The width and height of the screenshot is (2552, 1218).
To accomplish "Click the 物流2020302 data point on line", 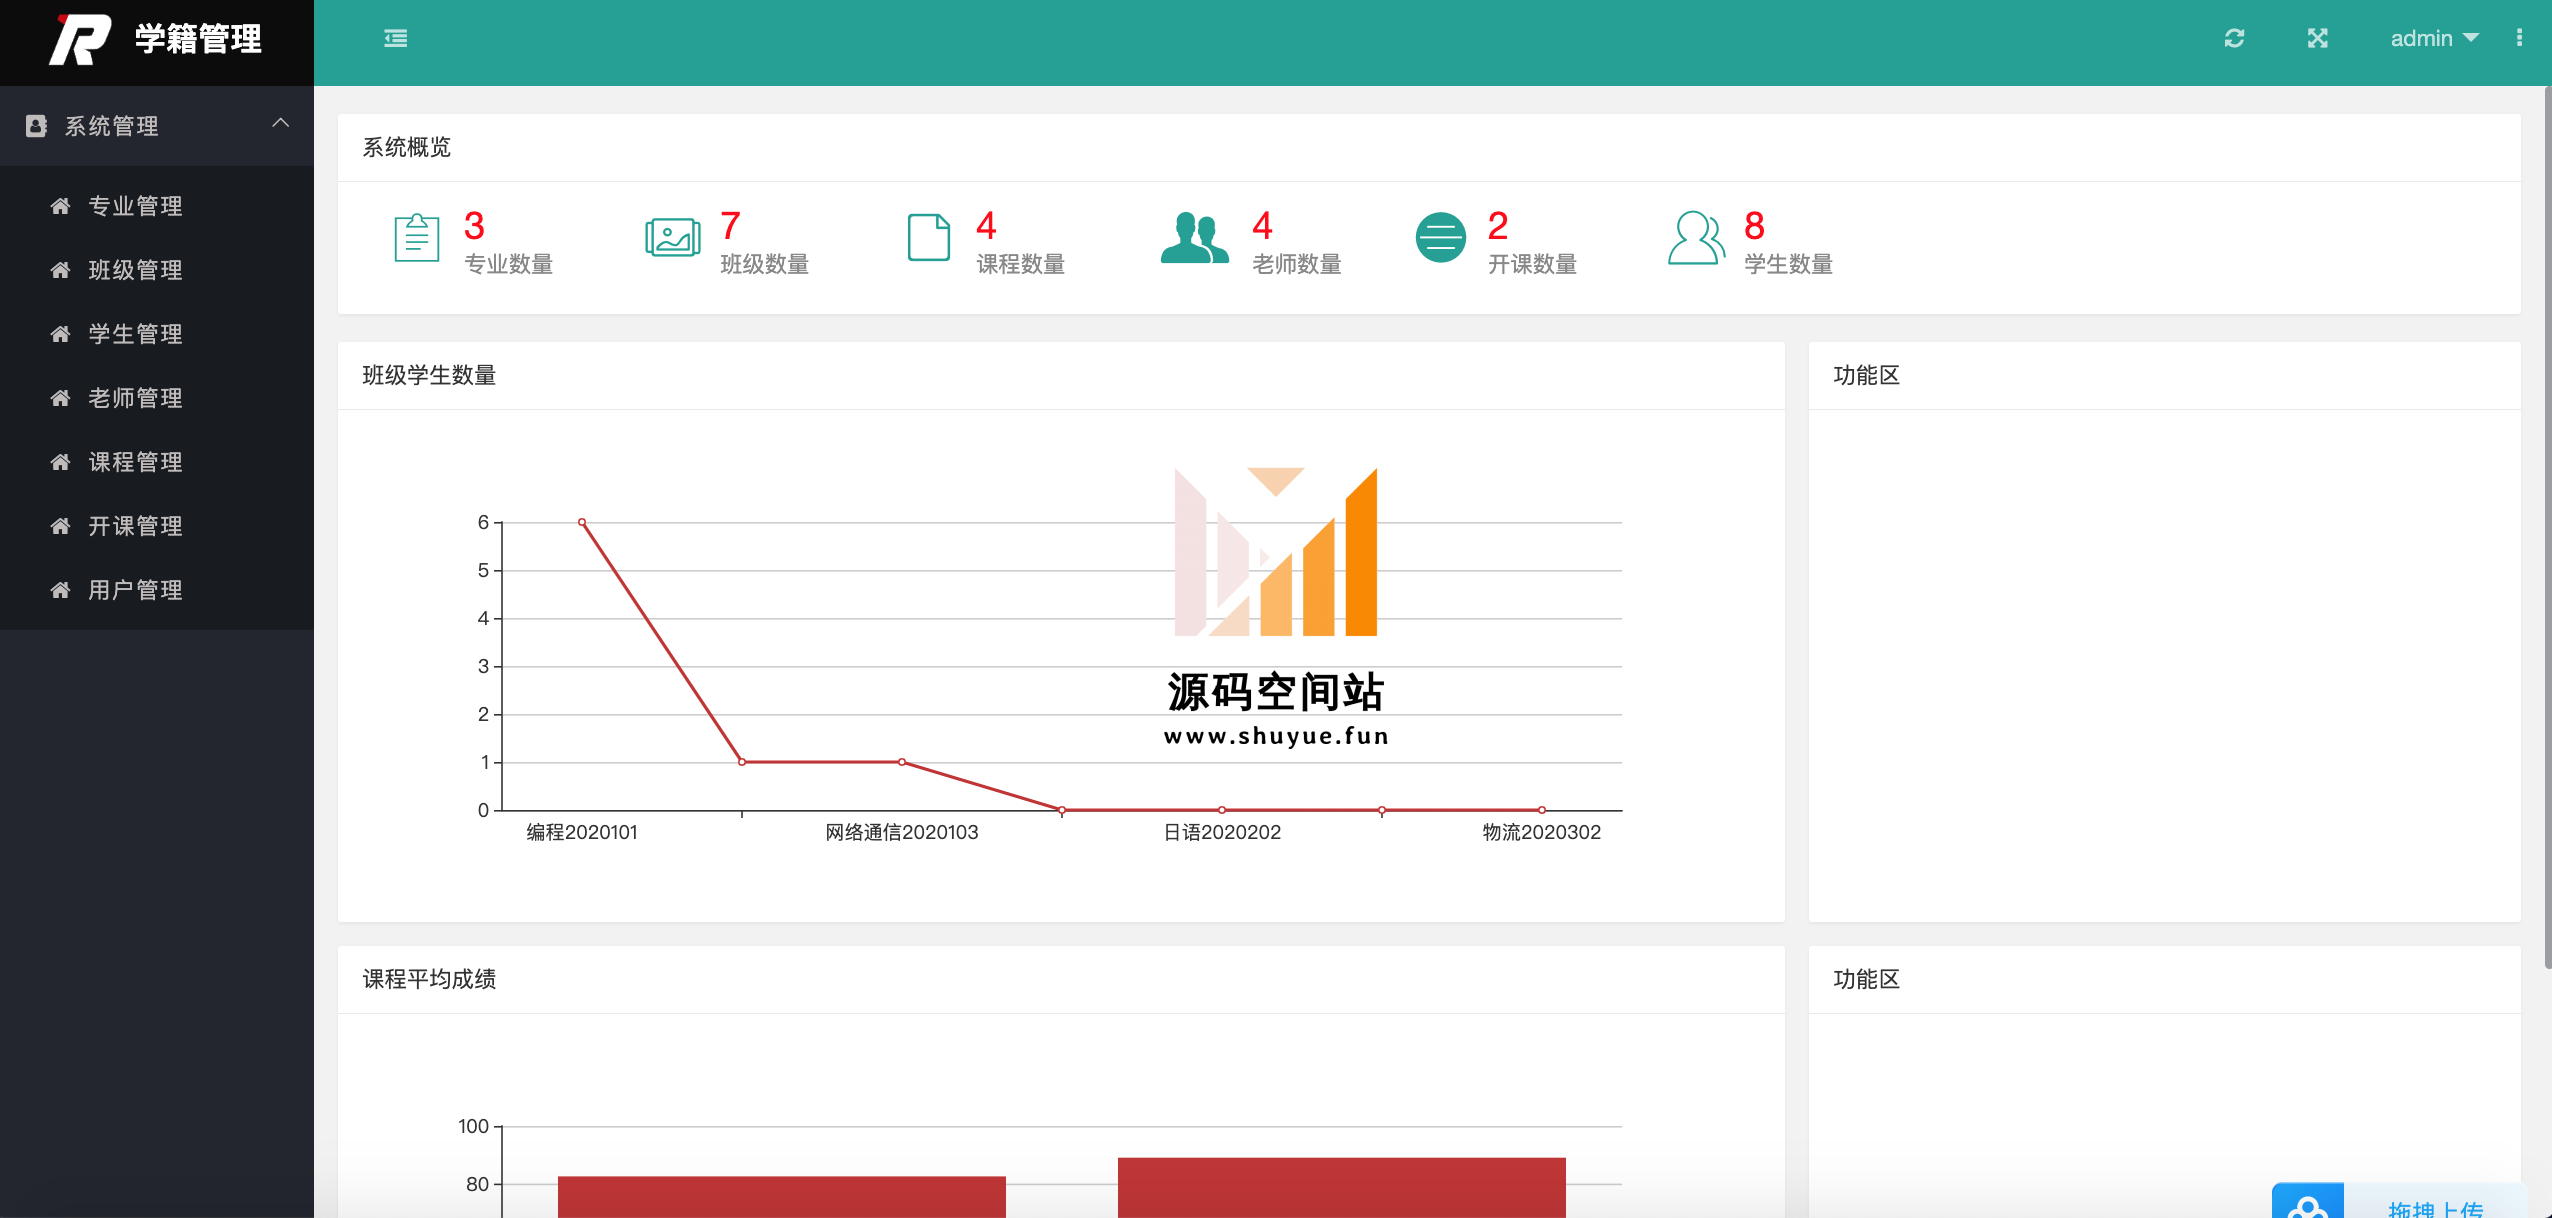I will (1542, 810).
